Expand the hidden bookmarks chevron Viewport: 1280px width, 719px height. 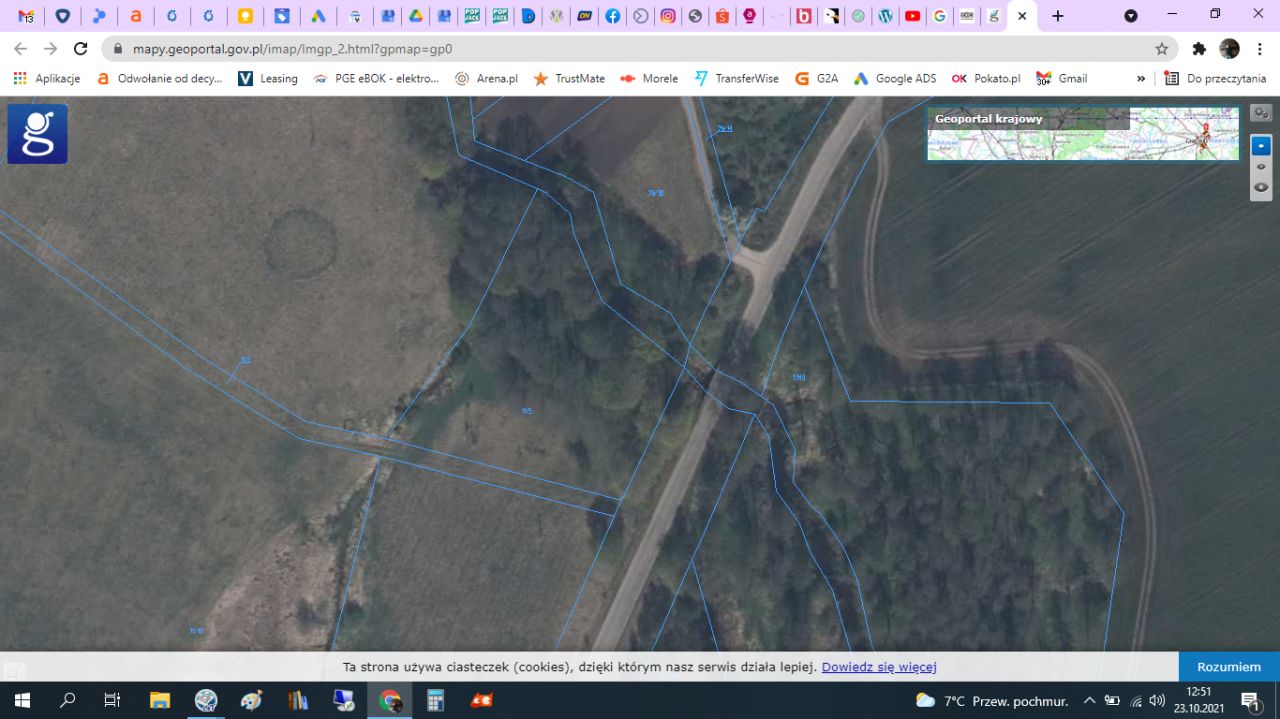click(x=1140, y=78)
